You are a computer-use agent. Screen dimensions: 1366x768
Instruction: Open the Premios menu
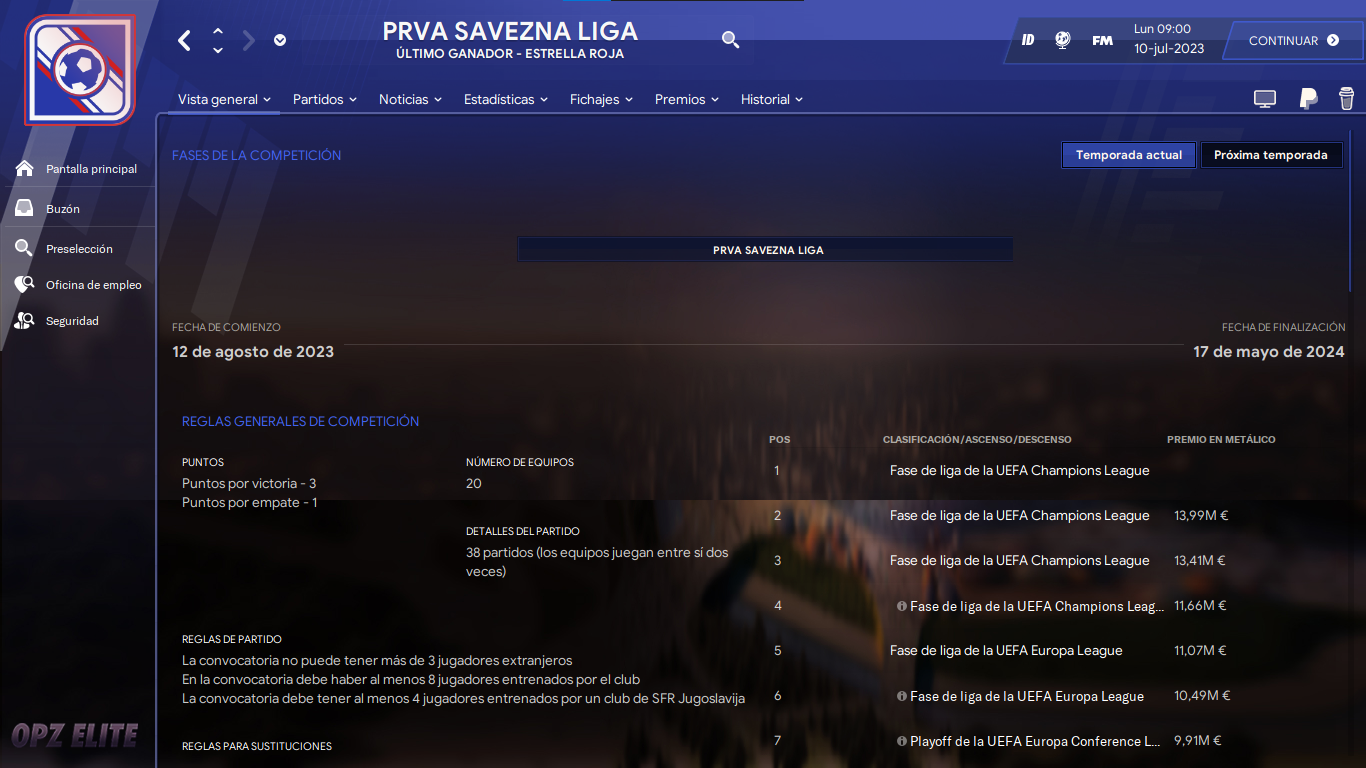click(x=687, y=99)
